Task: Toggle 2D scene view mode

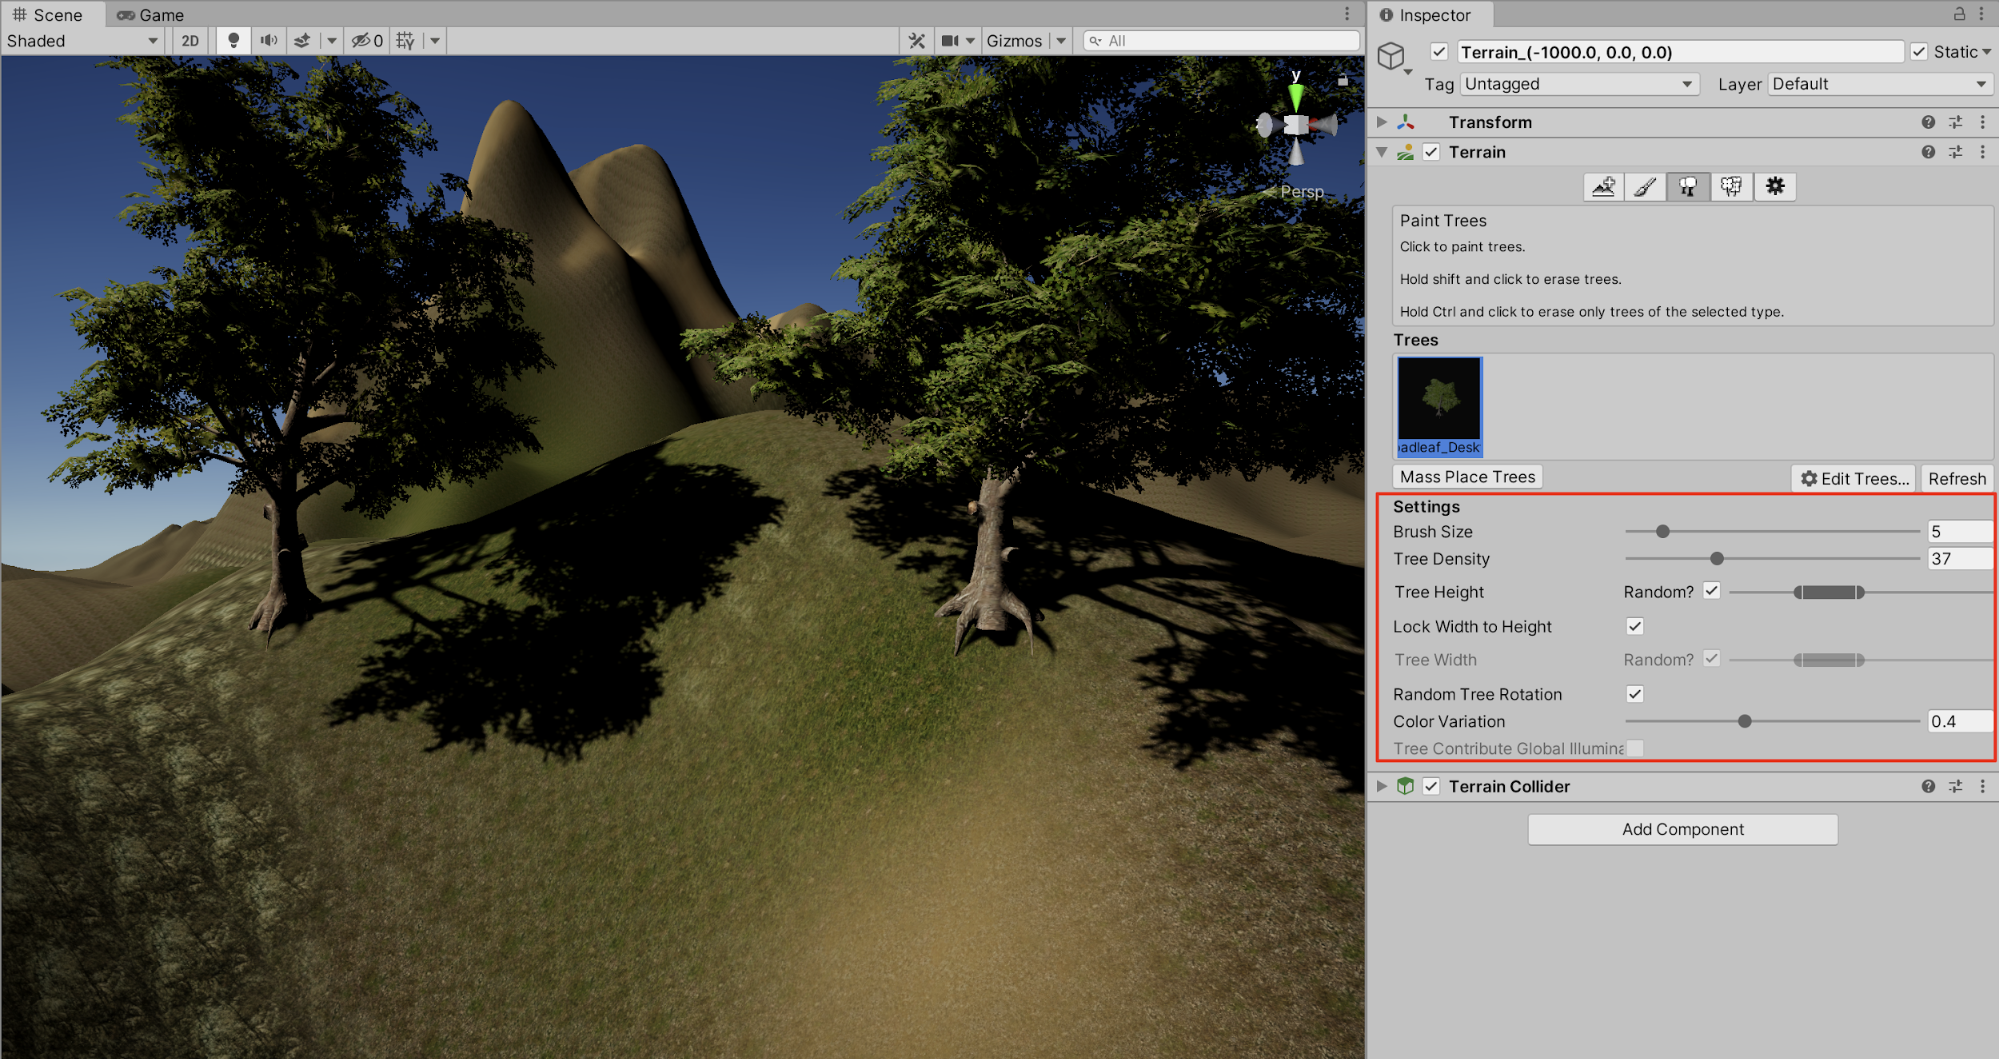Action: (x=190, y=41)
